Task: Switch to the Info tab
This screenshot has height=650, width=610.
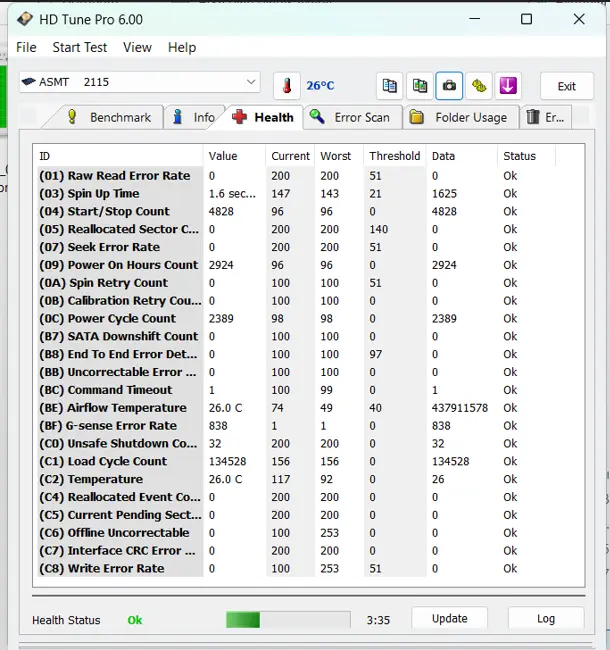Action: point(194,117)
